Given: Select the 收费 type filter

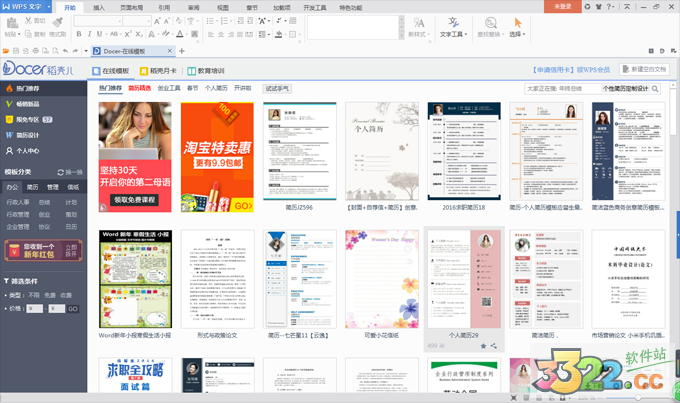Looking at the screenshot, I should (x=66, y=296).
